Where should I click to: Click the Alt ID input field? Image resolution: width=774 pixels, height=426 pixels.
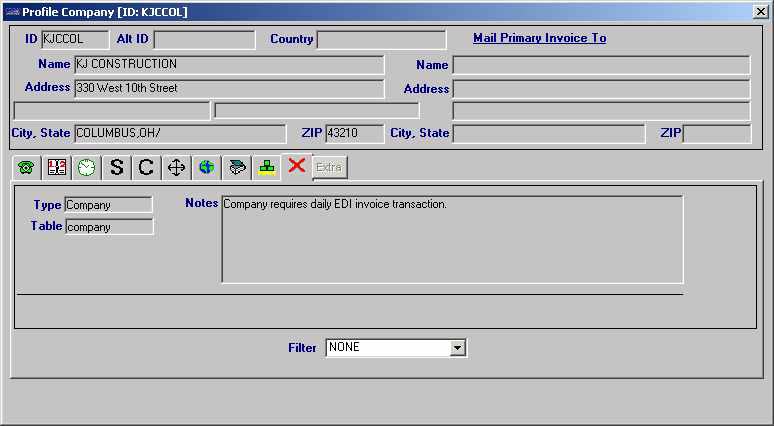204,39
